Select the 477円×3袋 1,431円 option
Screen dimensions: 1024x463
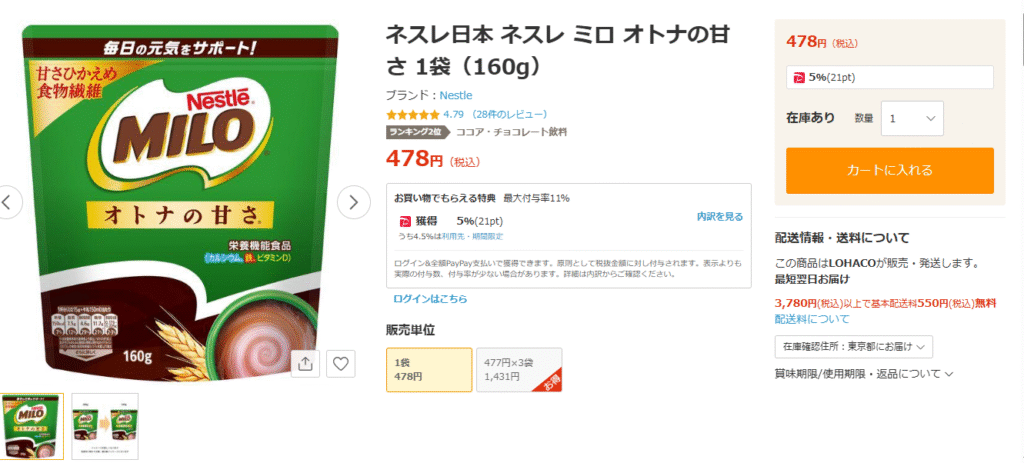(519, 370)
